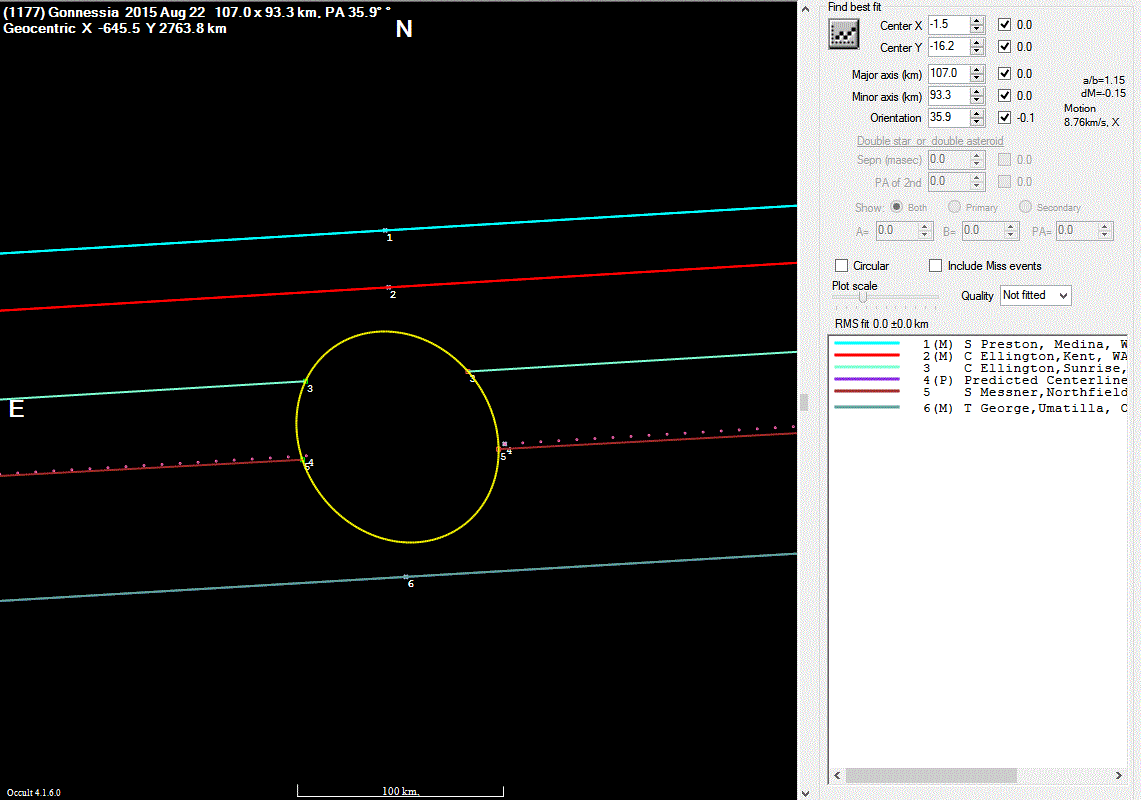Click the Orientation value field
This screenshot has height=800, width=1141.
(x=950, y=117)
